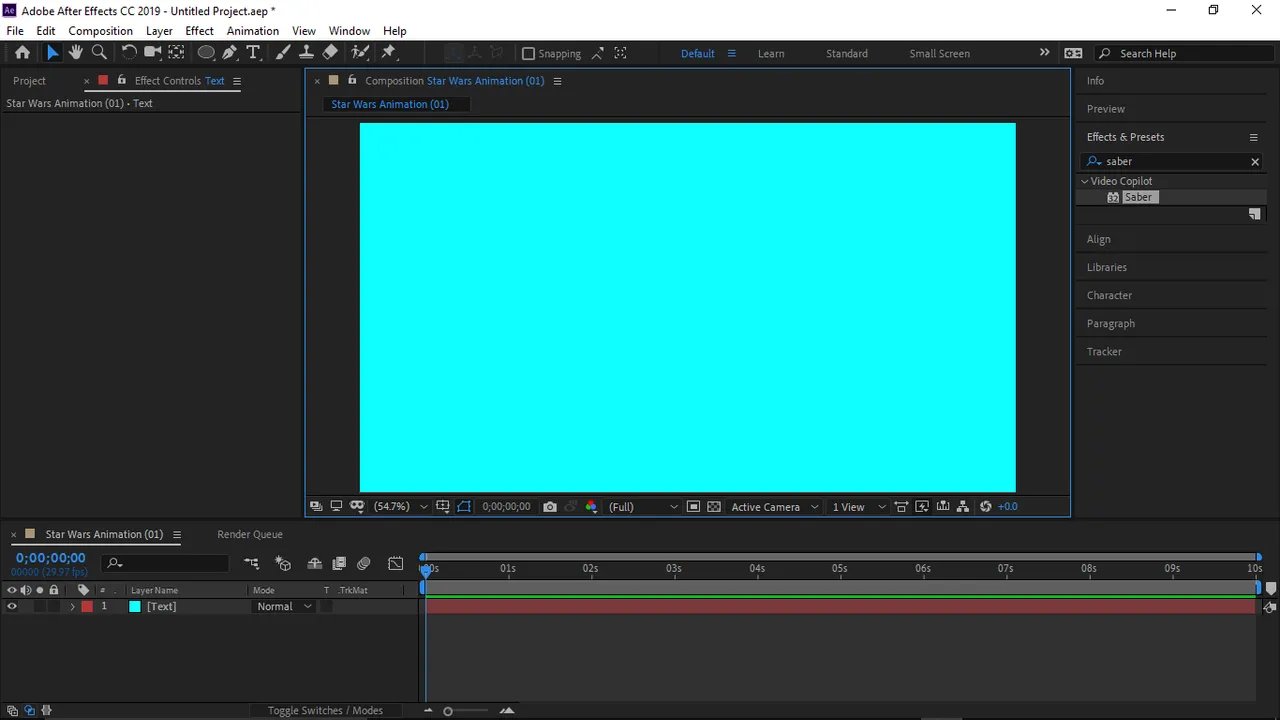
Task: Click the Timeline button in viewer footer
Action: (942, 507)
